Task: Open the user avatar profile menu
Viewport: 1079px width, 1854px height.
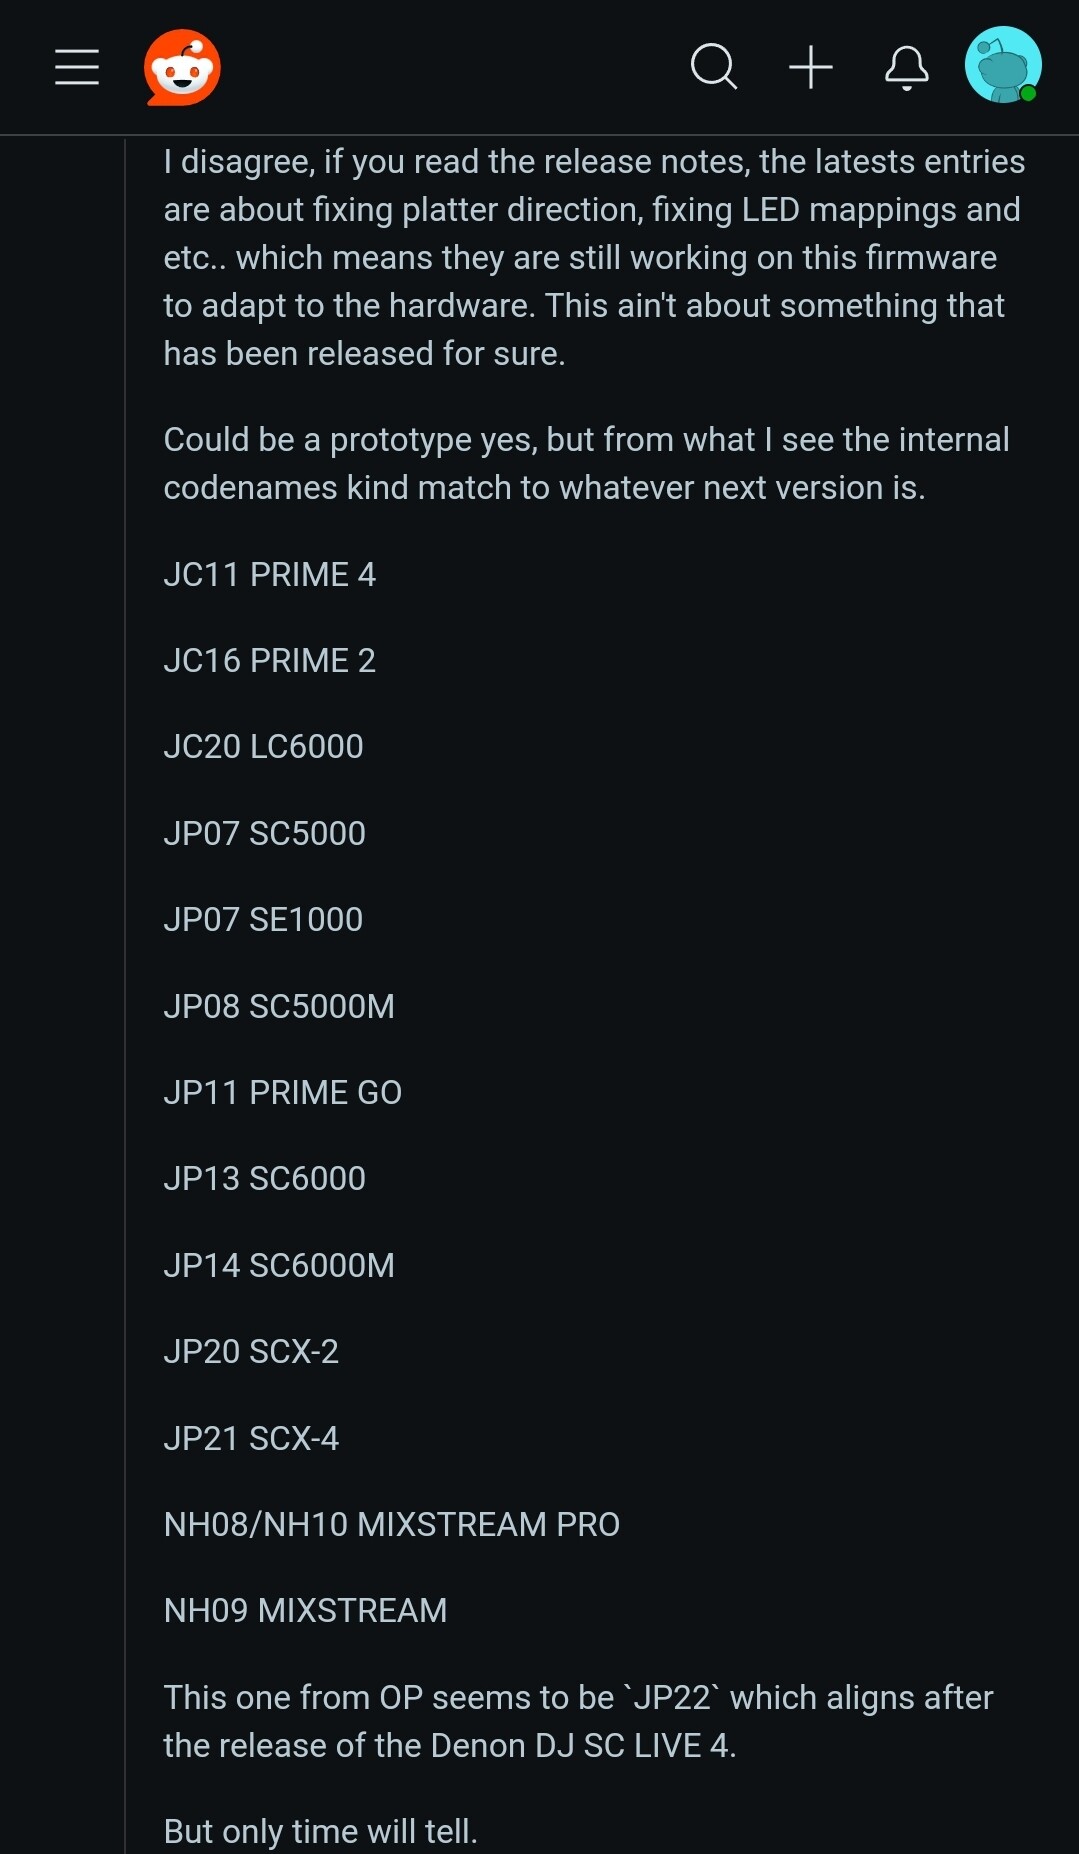Action: click(1003, 65)
